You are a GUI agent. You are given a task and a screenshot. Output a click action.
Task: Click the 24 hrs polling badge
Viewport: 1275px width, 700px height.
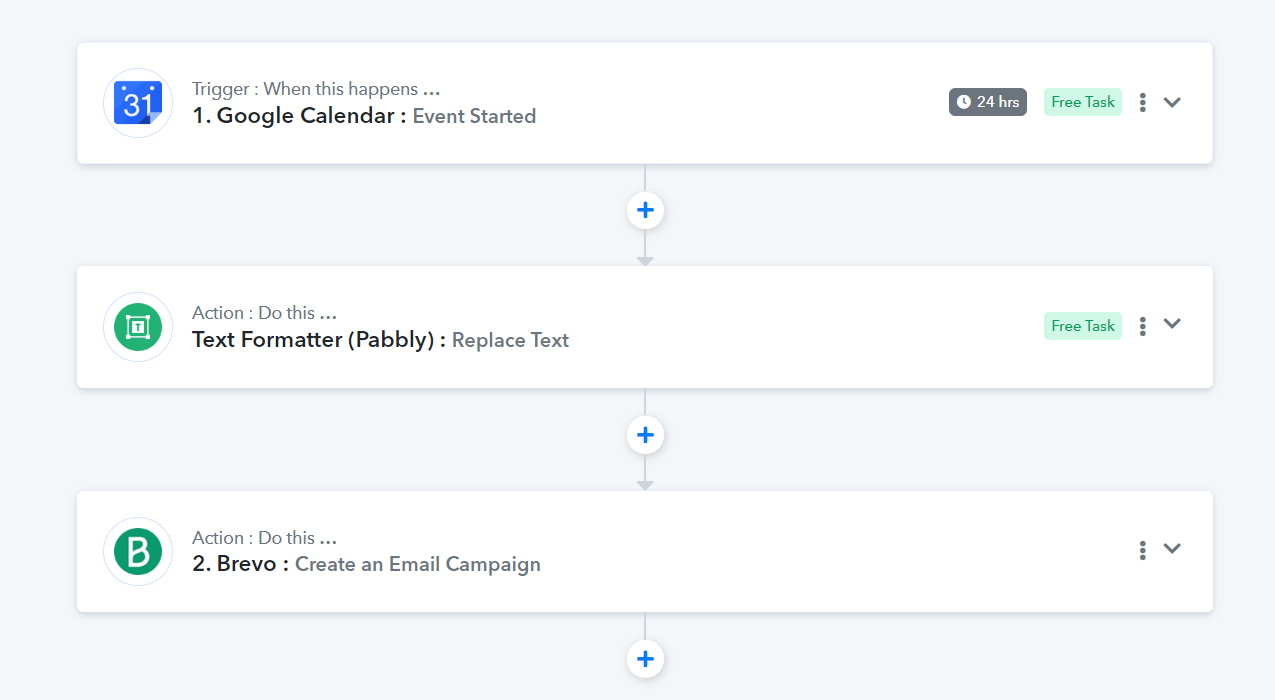point(988,102)
